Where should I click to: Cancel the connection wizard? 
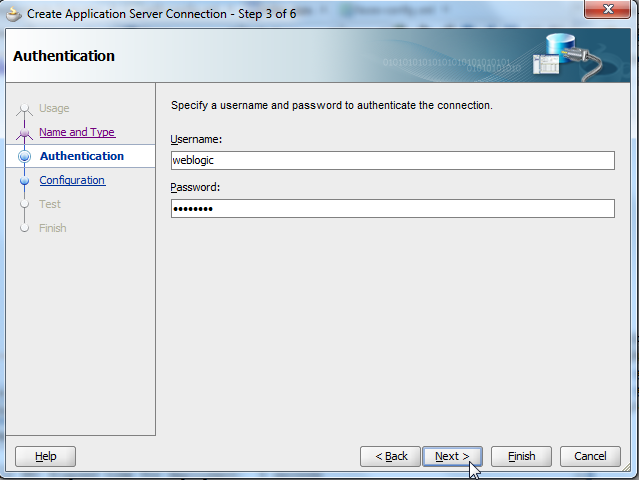coord(590,456)
